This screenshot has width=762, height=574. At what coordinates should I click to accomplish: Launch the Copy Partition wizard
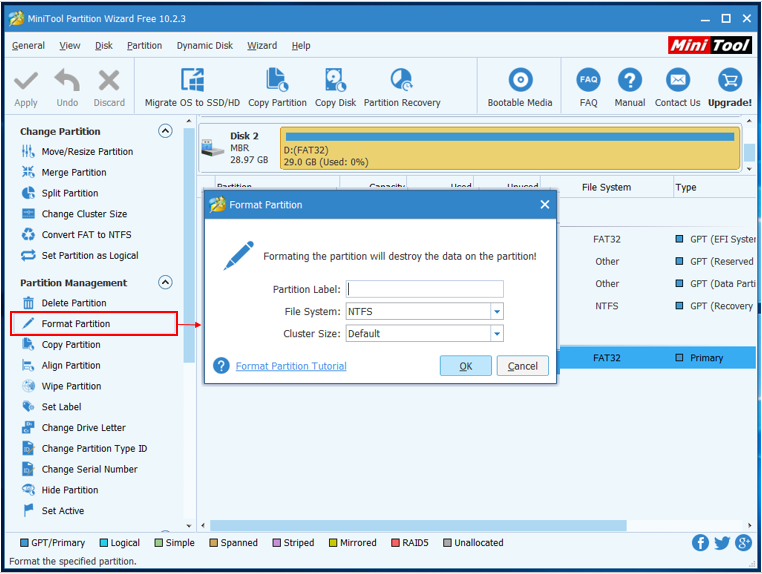[277, 87]
